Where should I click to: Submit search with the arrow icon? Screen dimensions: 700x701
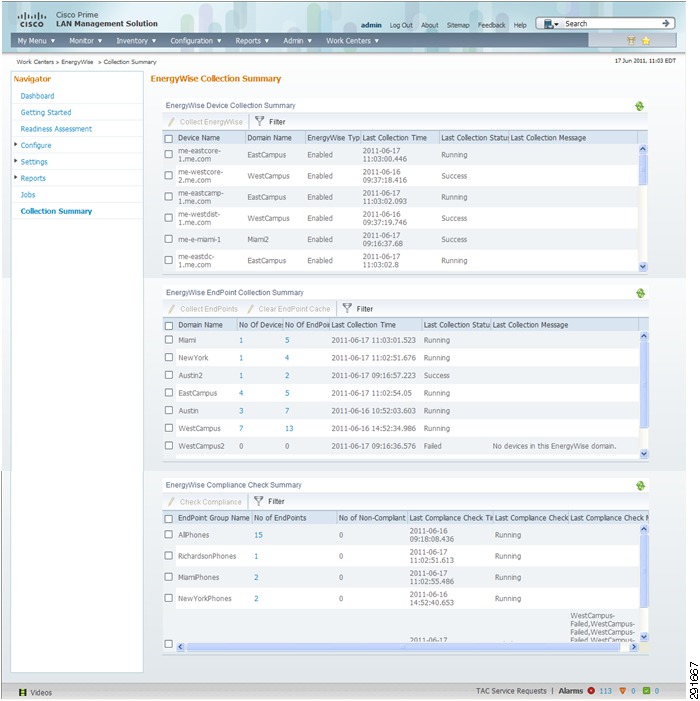click(666, 23)
